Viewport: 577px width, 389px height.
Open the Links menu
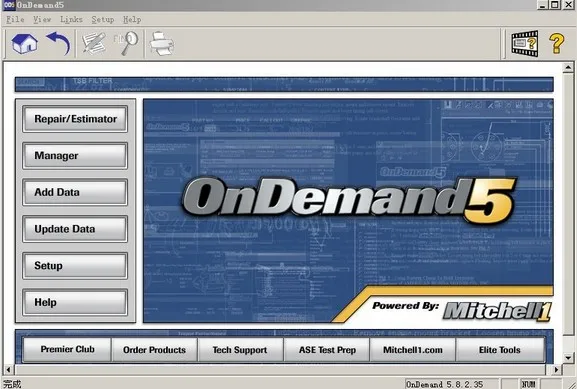click(x=71, y=20)
